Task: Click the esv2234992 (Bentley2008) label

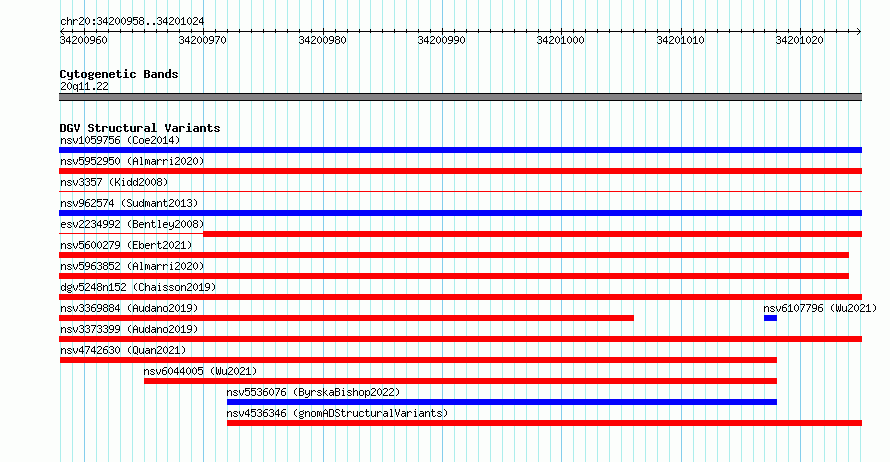Action: 132,224
